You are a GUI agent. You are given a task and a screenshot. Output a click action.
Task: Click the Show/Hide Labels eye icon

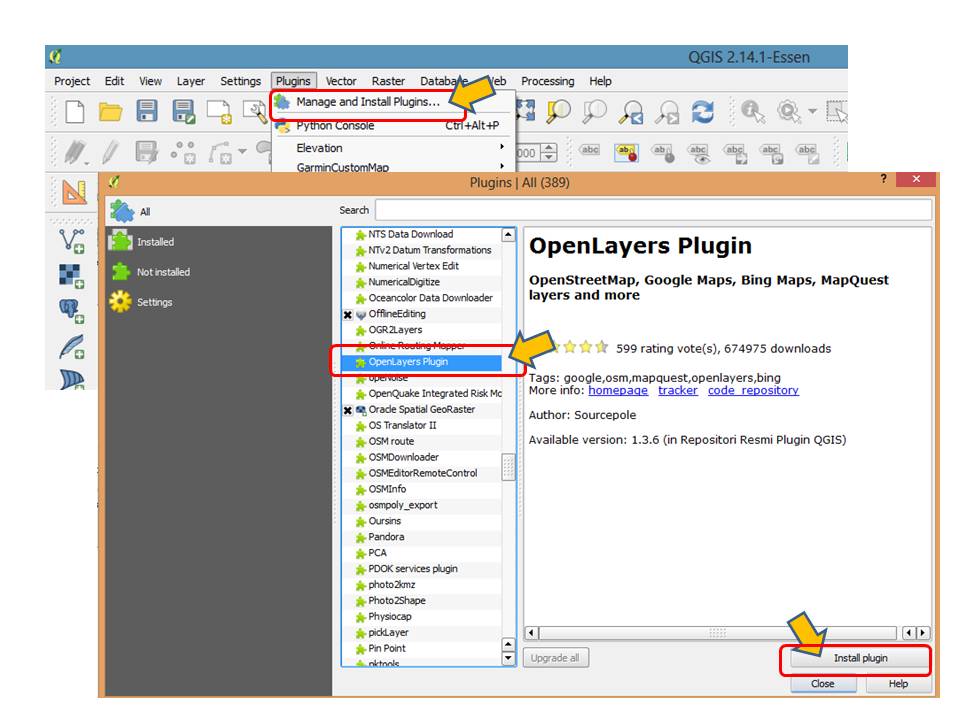click(x=699, y=153)
